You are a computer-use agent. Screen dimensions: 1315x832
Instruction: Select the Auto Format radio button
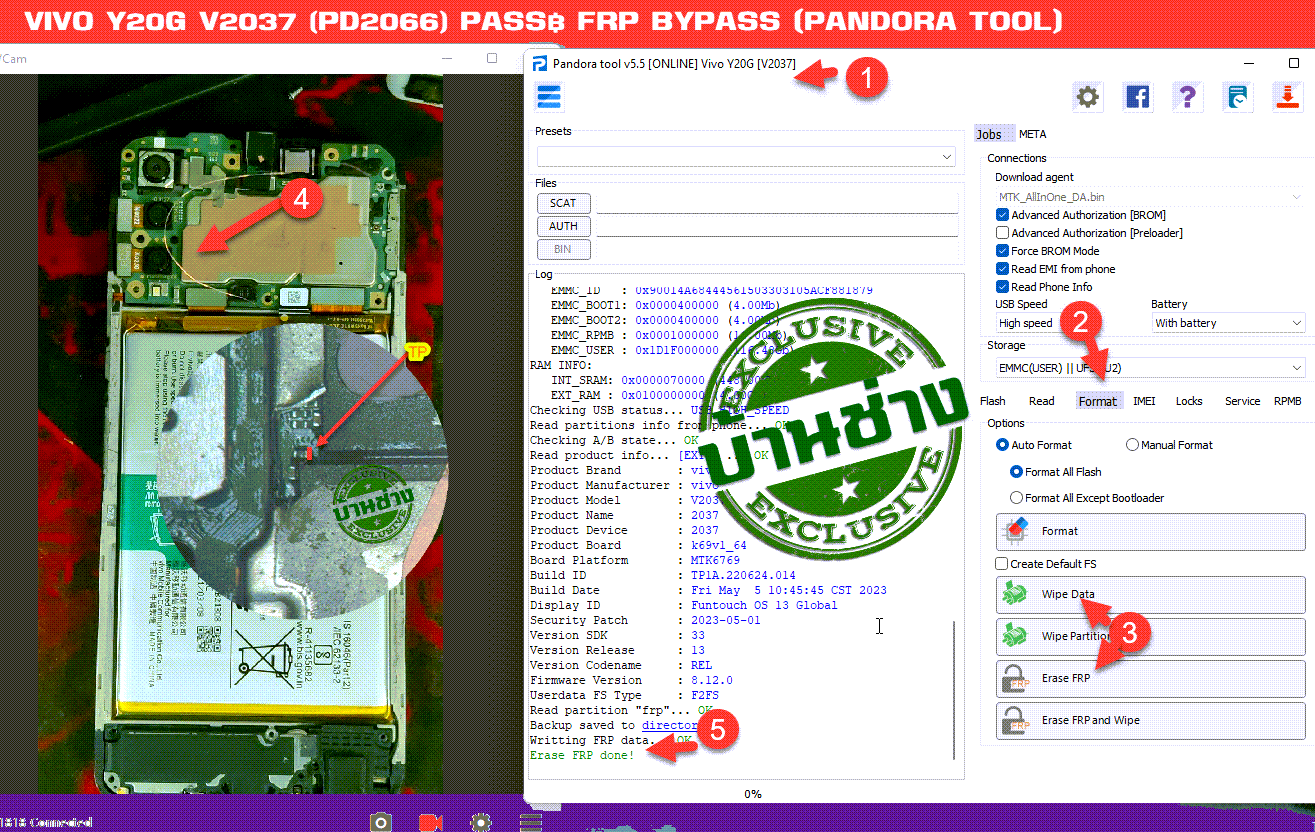pyautogui.click(x=1003, y=445)
